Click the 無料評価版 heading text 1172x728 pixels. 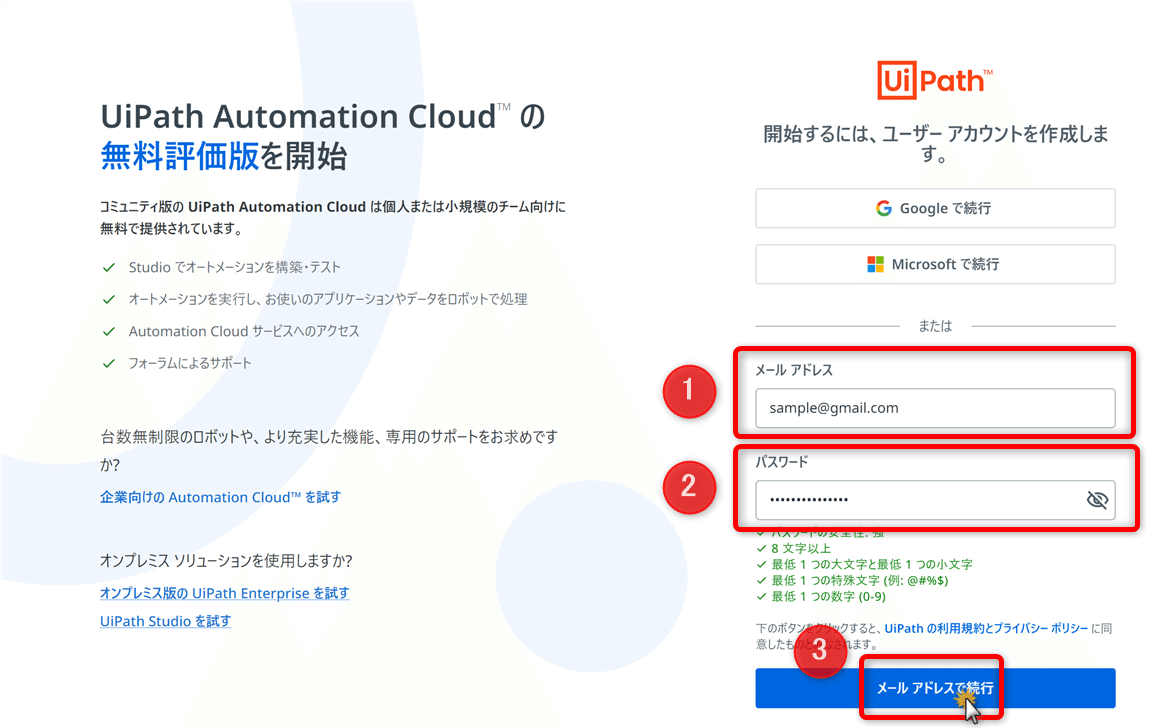pyautogui.click(x=179, y=156)
